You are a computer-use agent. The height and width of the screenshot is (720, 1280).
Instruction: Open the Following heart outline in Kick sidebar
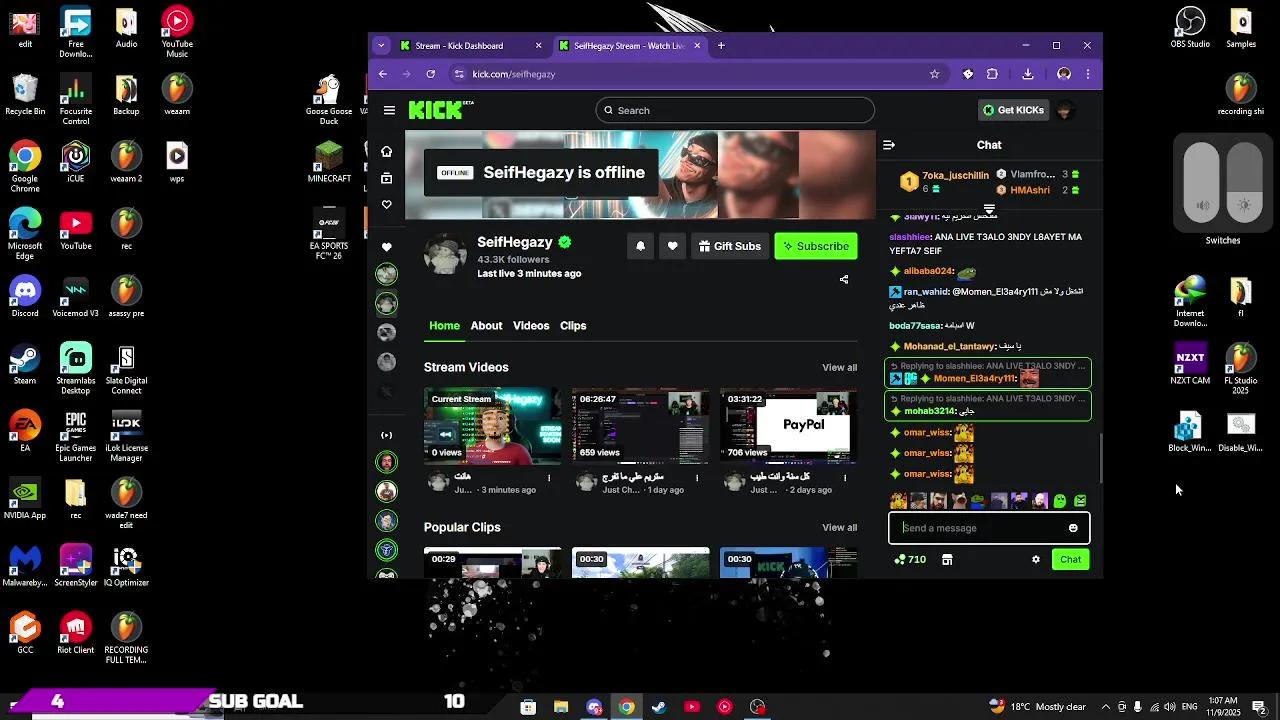click(x=386, y=205)
